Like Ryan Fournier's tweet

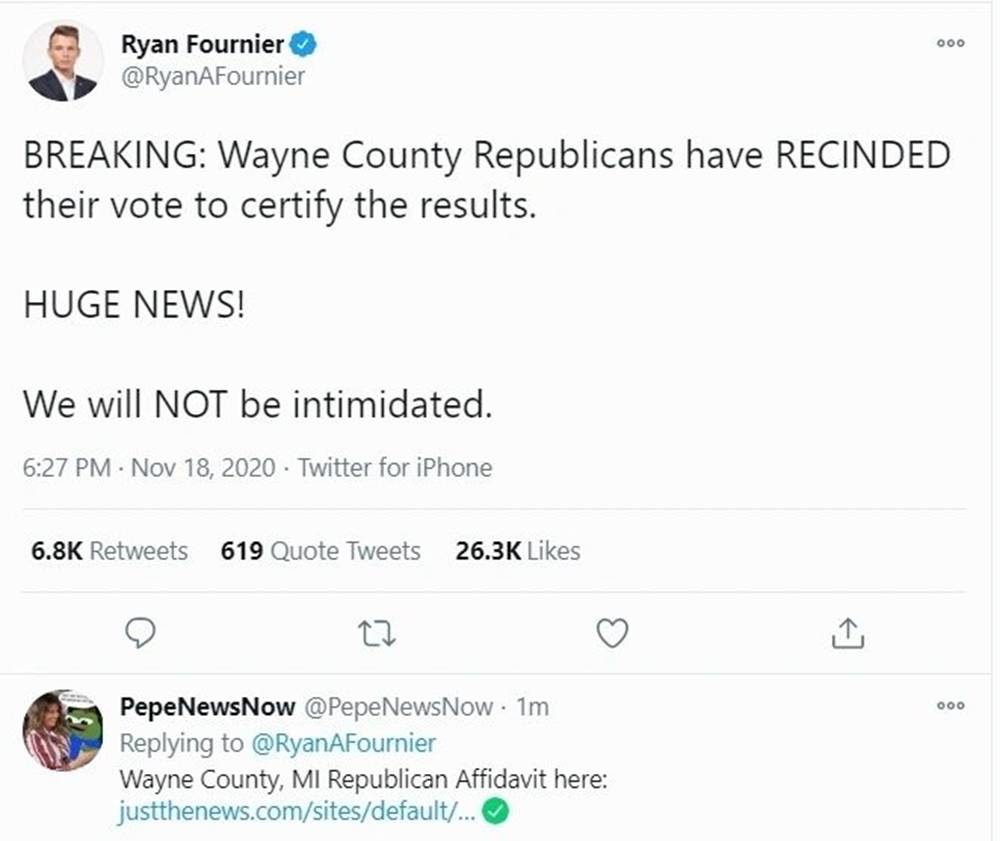[x=612, y=632]
